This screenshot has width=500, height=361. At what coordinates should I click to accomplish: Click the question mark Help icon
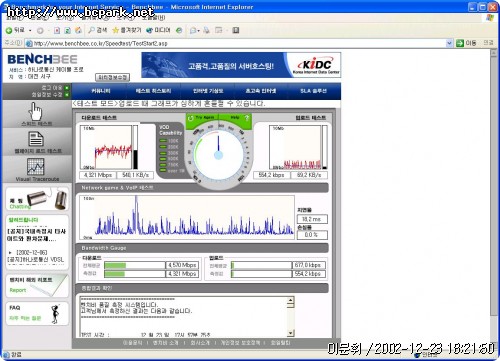[x=247, y=118]
